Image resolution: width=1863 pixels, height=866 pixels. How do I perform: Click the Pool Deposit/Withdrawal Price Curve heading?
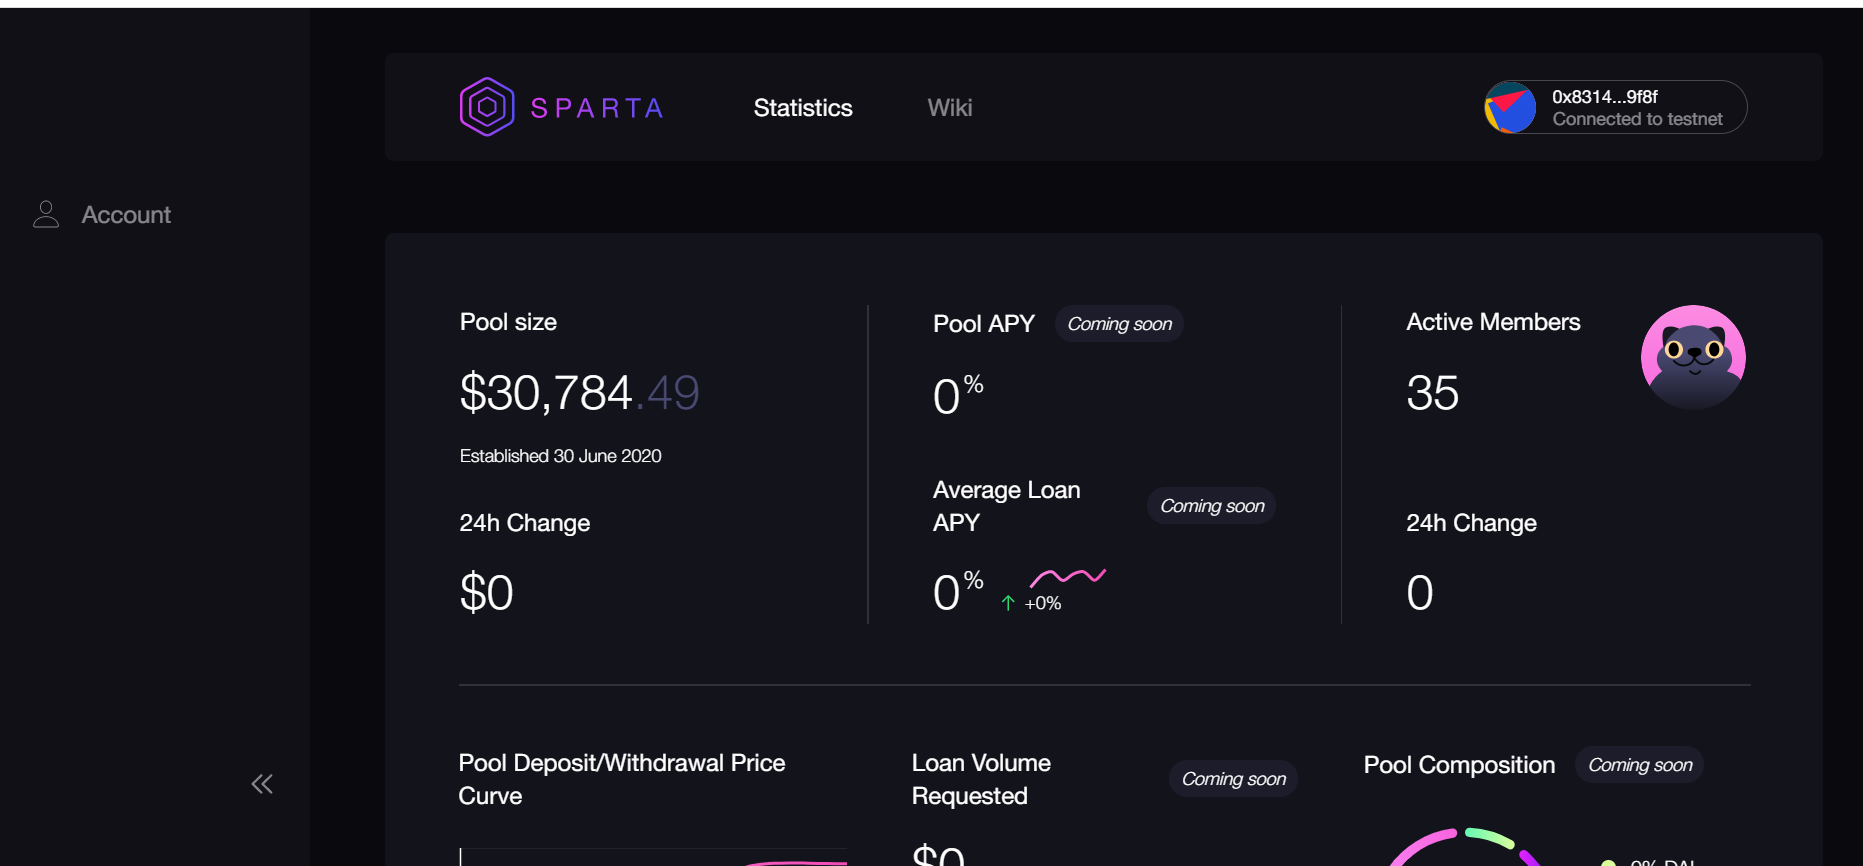point(622,779)
